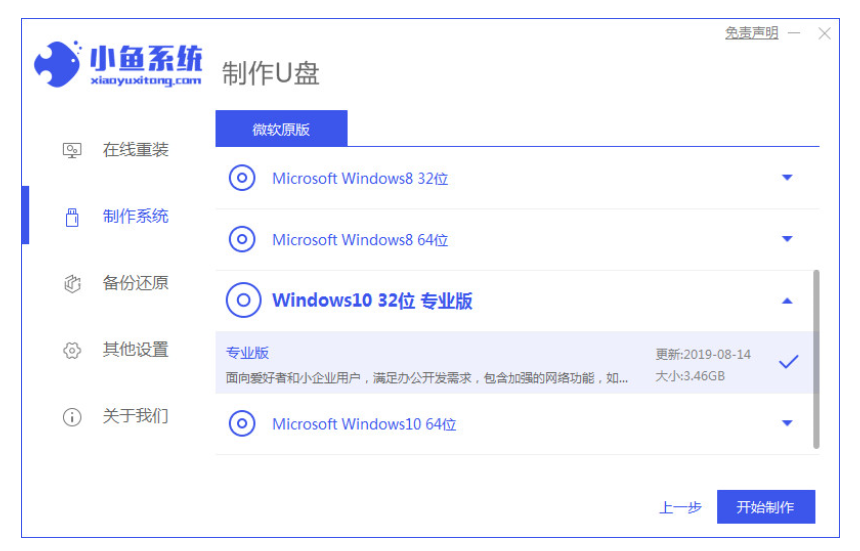Select the 在线重装 monitor icon

72,150
